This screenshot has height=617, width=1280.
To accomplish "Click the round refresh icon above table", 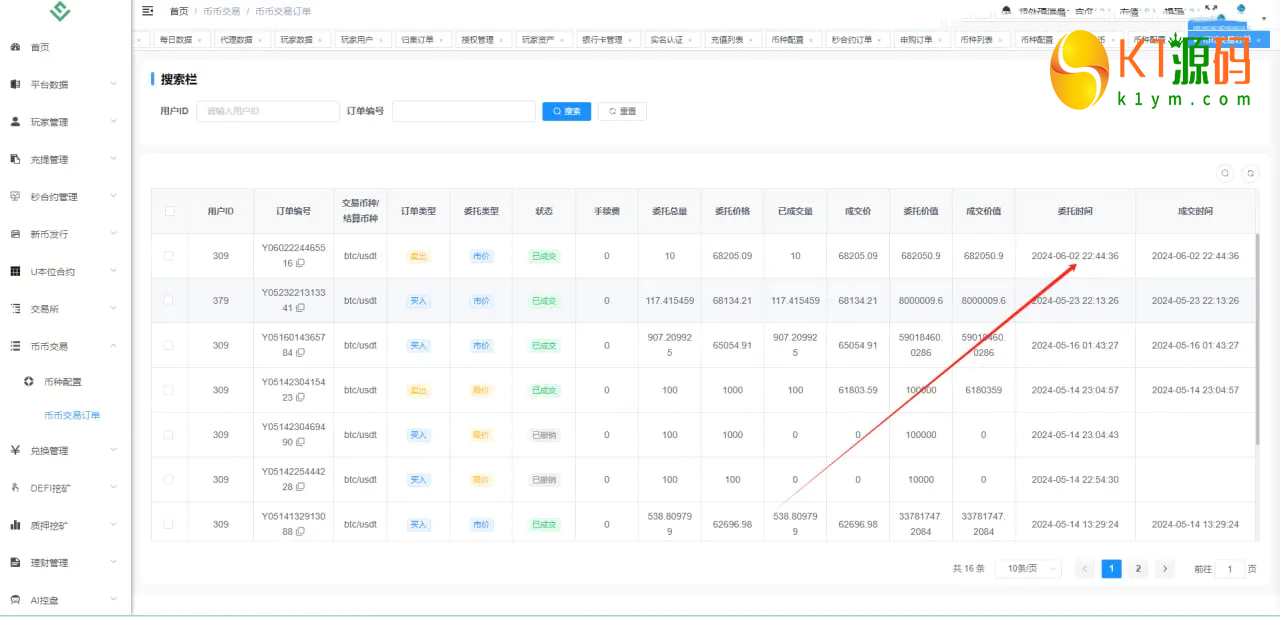I will point(1249,173).
